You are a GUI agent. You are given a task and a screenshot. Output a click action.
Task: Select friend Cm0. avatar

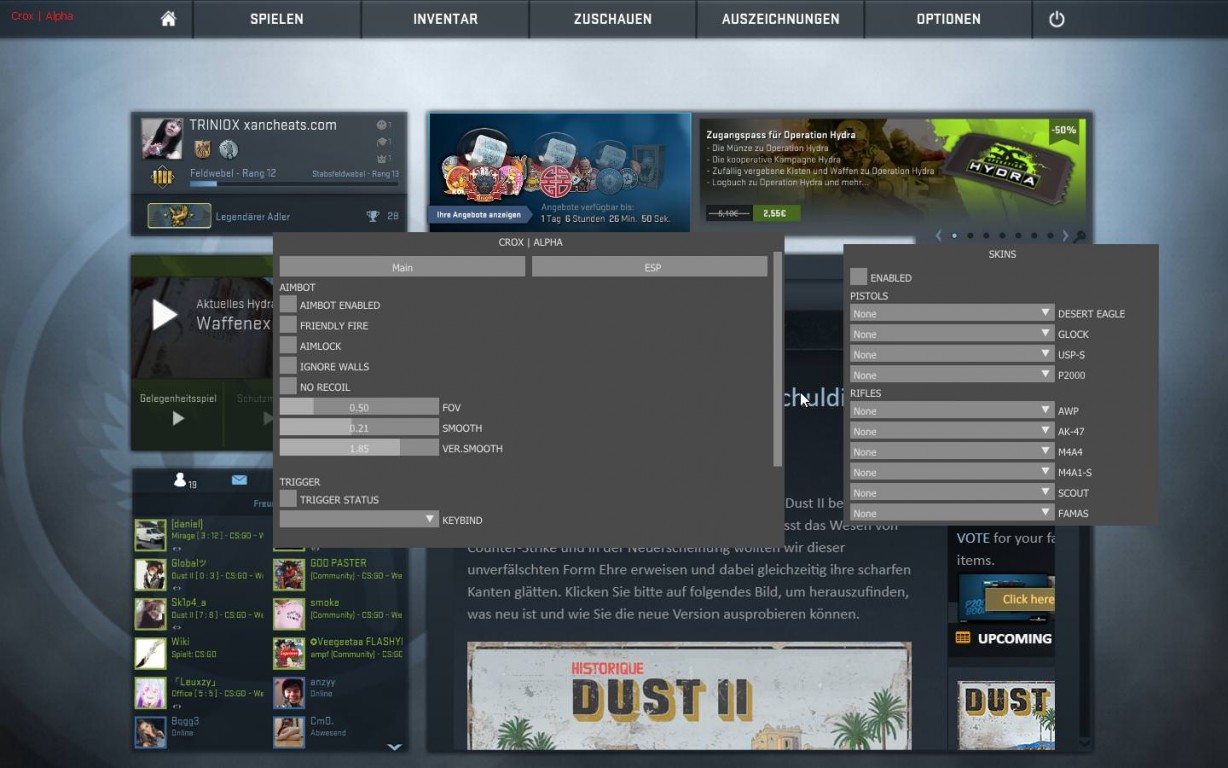pyautogui.click(x=289, y=732)
